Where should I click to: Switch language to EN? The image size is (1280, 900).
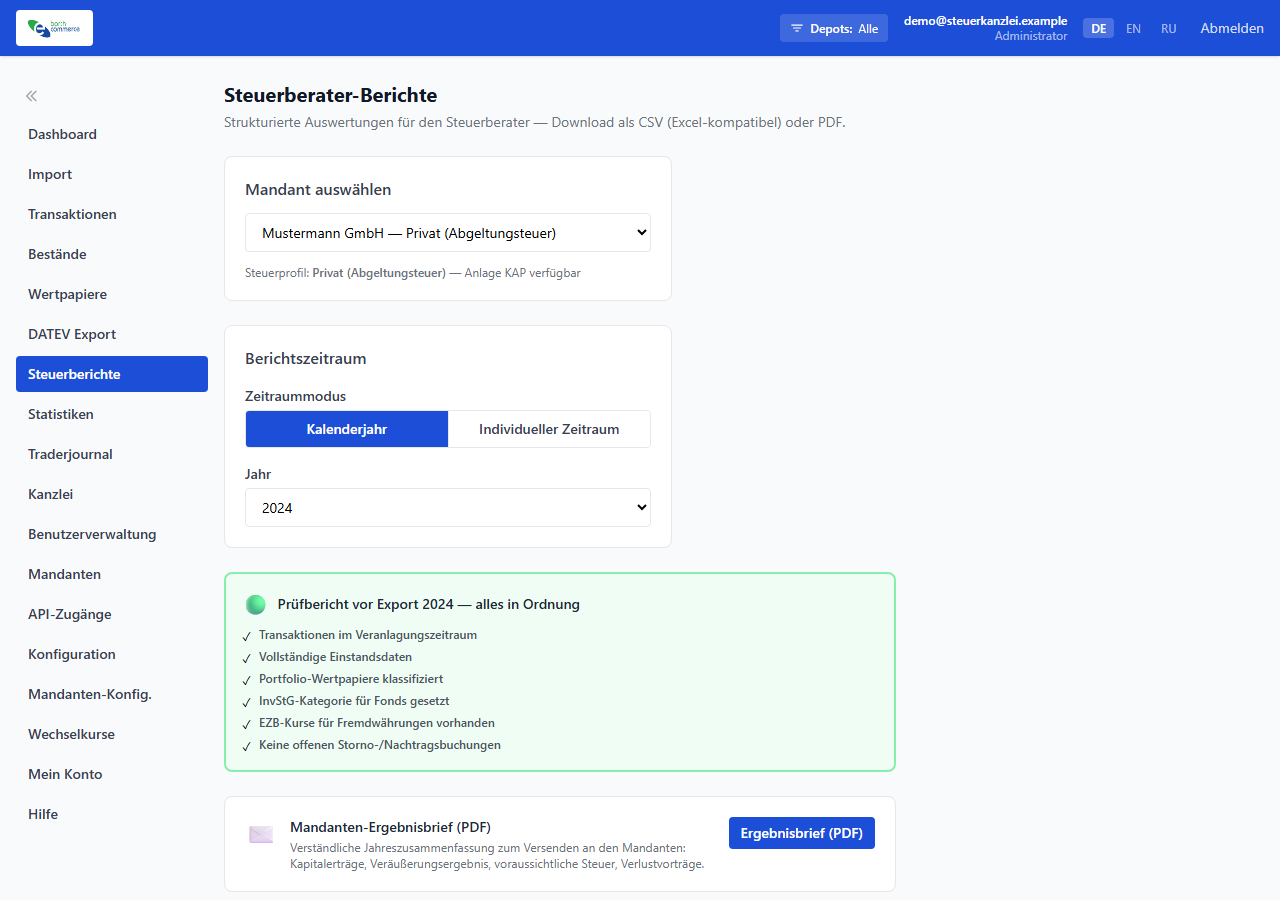[x=1133, y=29]
